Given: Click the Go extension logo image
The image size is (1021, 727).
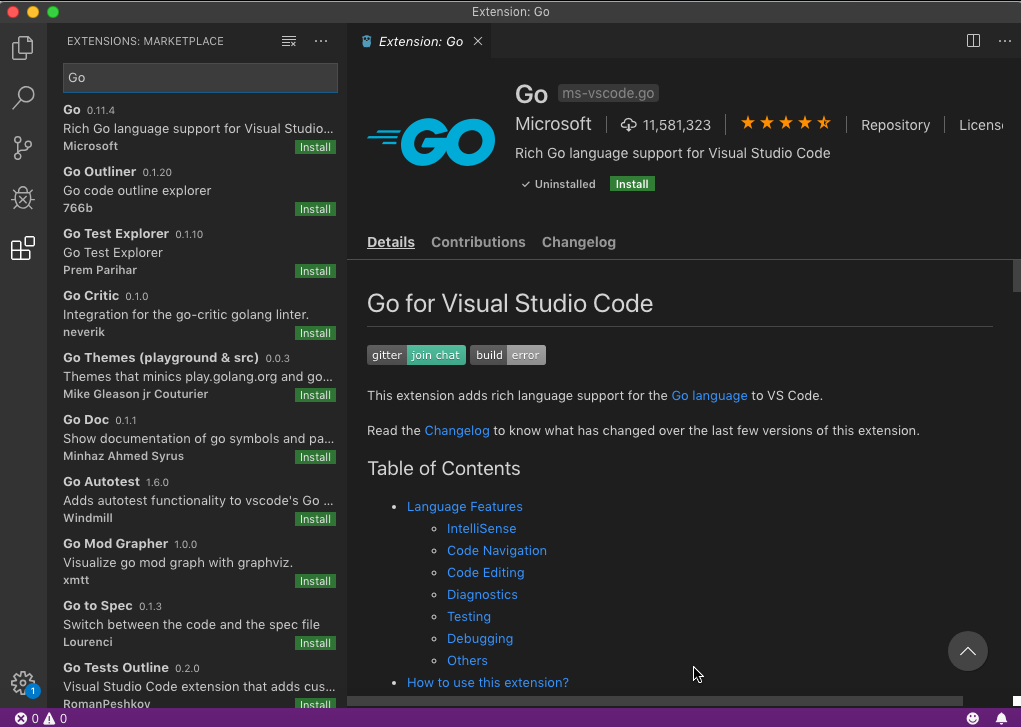Looking at the screenshot, I should coord(431,141).
